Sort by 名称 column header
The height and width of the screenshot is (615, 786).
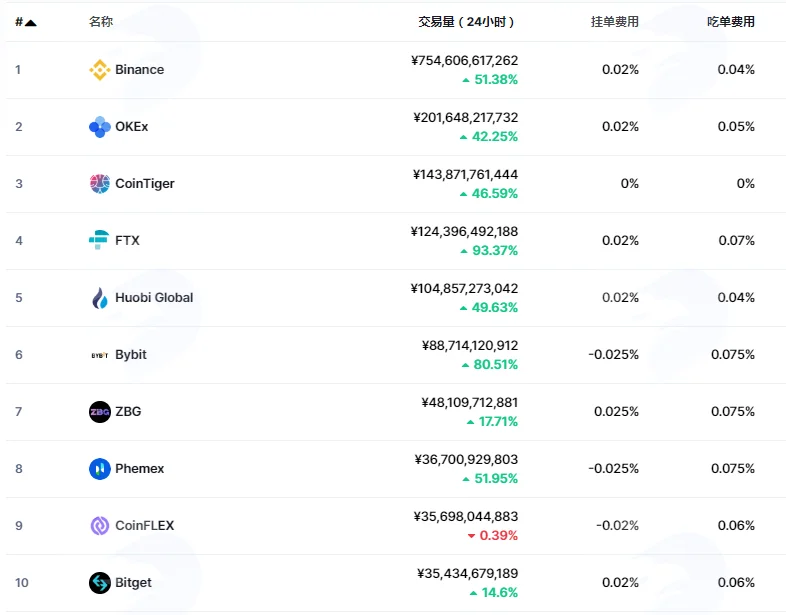coord(101,22)
